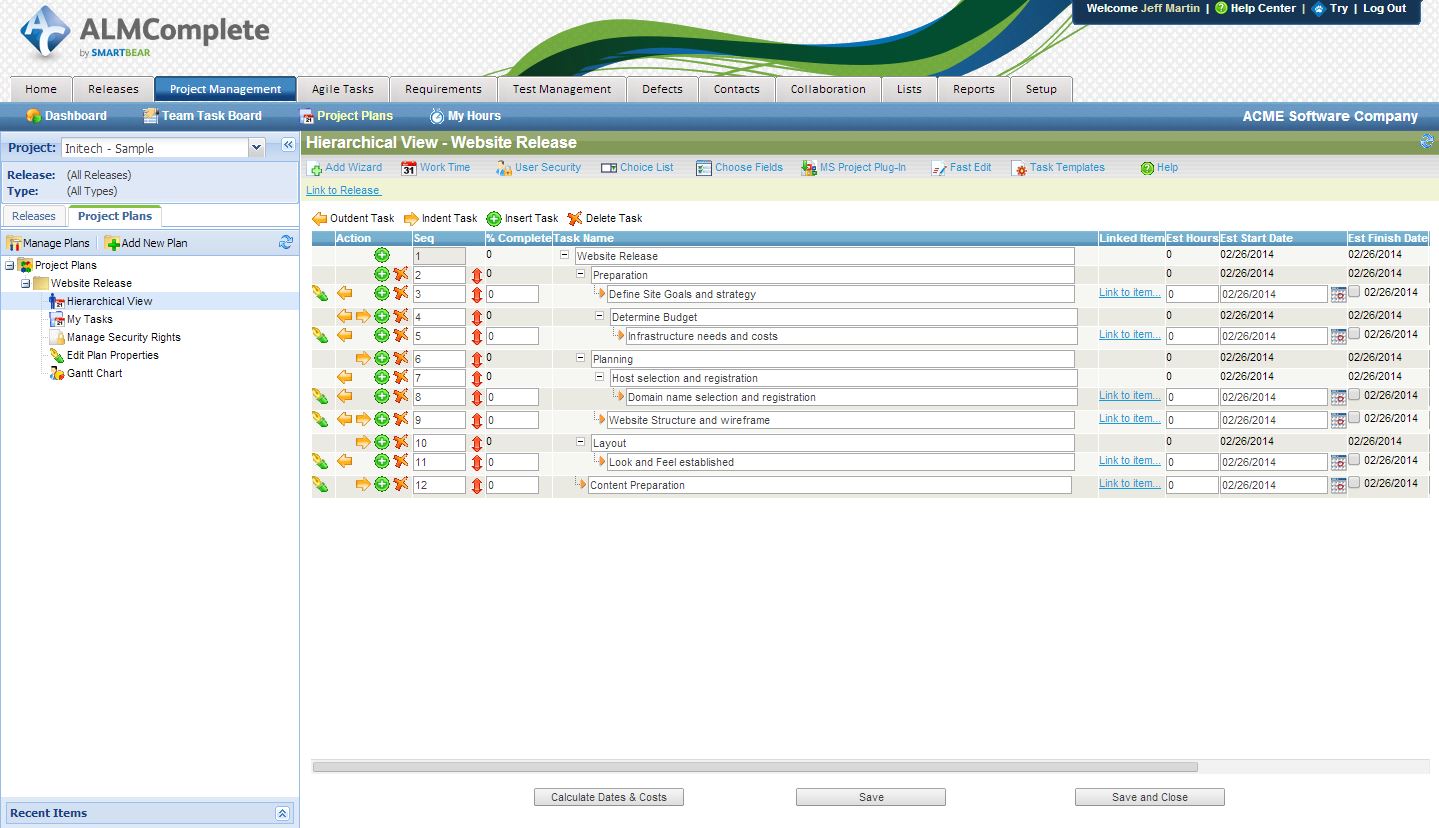Select Gantt Chart in plan tree

(94, 373)
